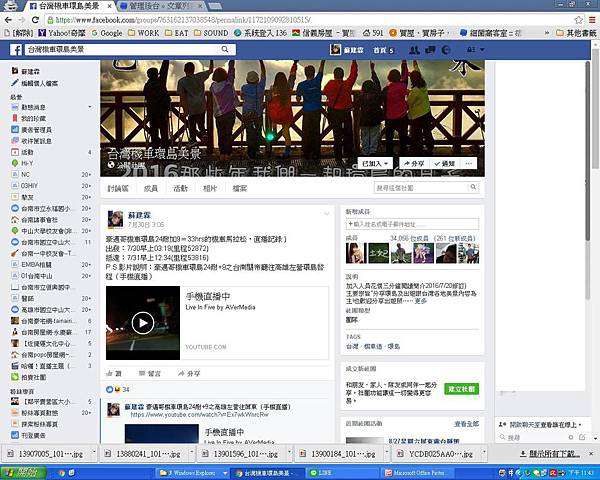This screenshot has width=600, height=480.
Task: Play the 手機直播中 video thumbnail
Action: click(x=143, y=323)
